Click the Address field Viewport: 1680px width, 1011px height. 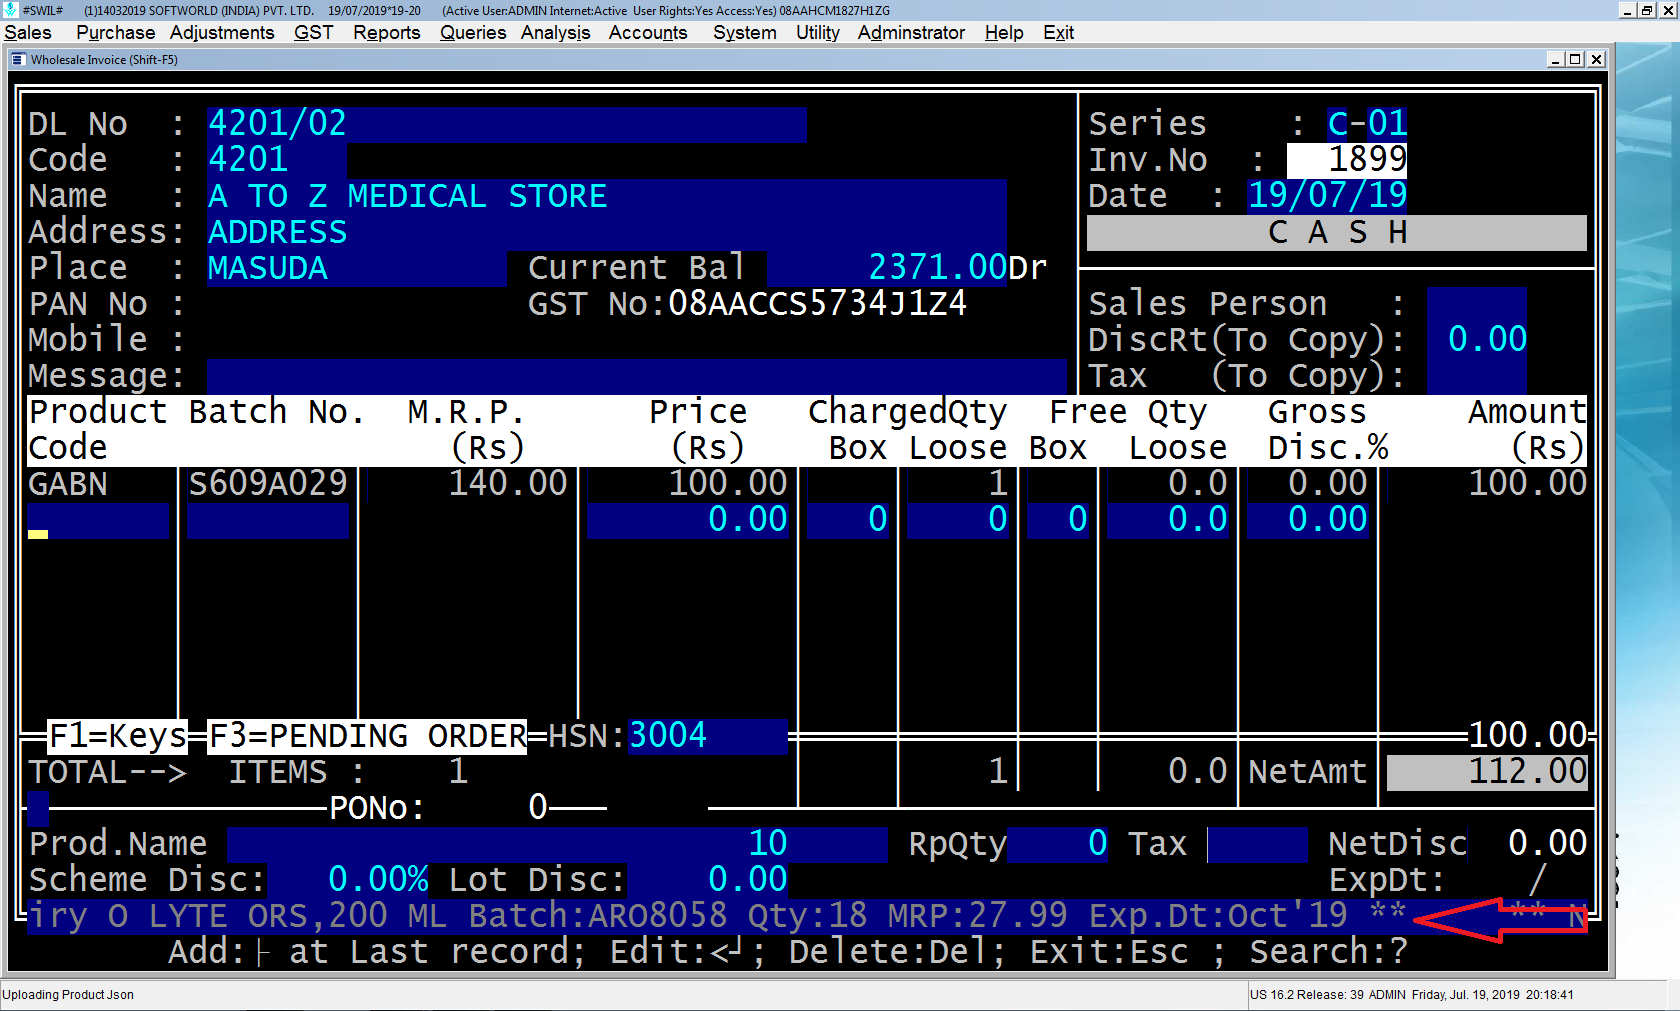(607, 232)
